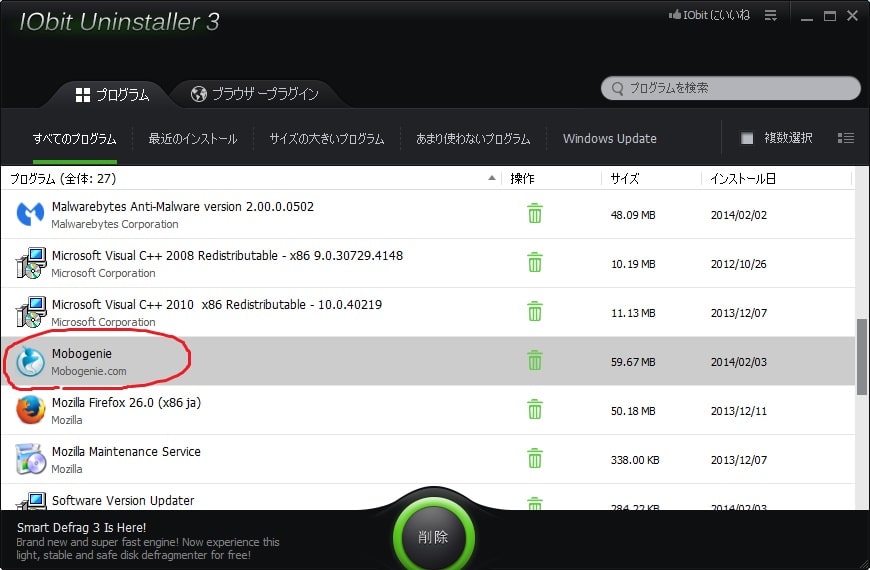Viewport: 870px width, 570px height.
Task: Click the 操作 column header
Action: pyautogui.click(x=522, y=179)
